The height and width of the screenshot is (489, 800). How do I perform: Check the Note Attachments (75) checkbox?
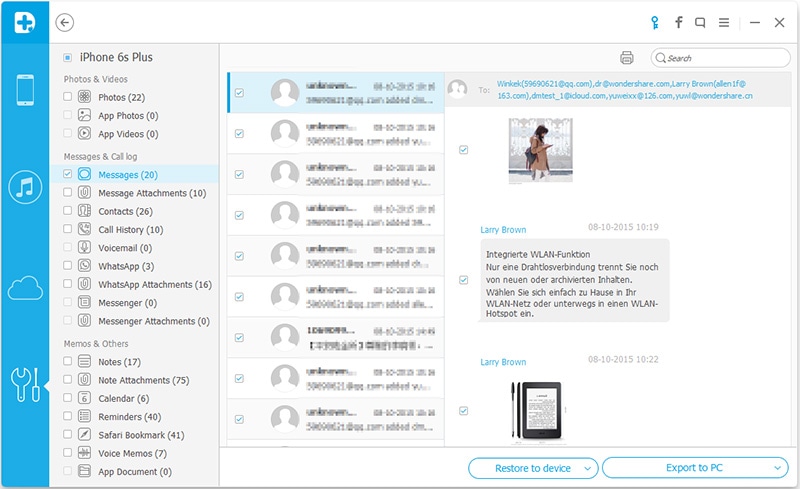pos(67,379)
